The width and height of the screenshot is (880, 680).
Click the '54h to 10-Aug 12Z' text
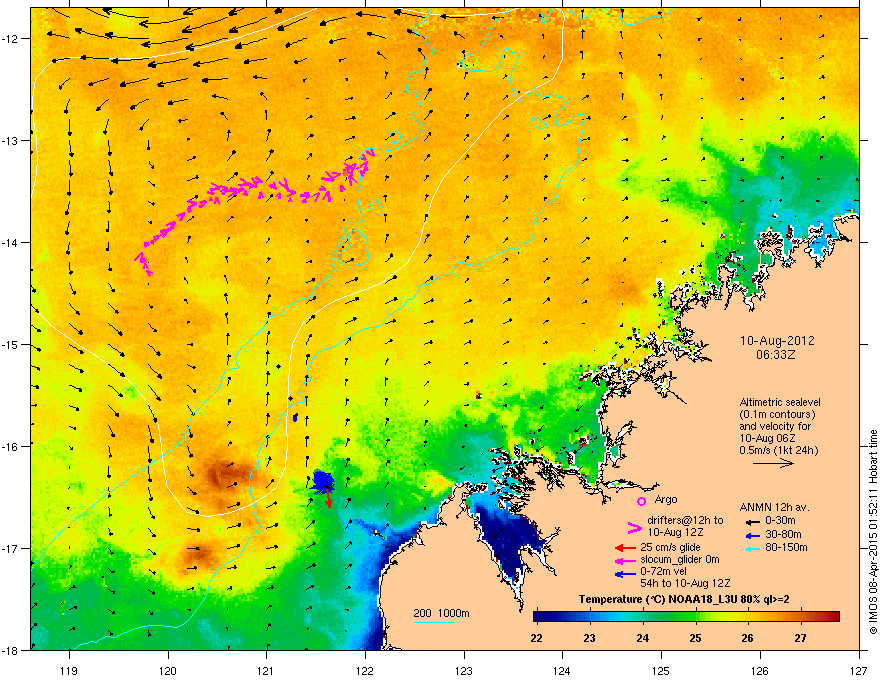click(x=685, y=583)
